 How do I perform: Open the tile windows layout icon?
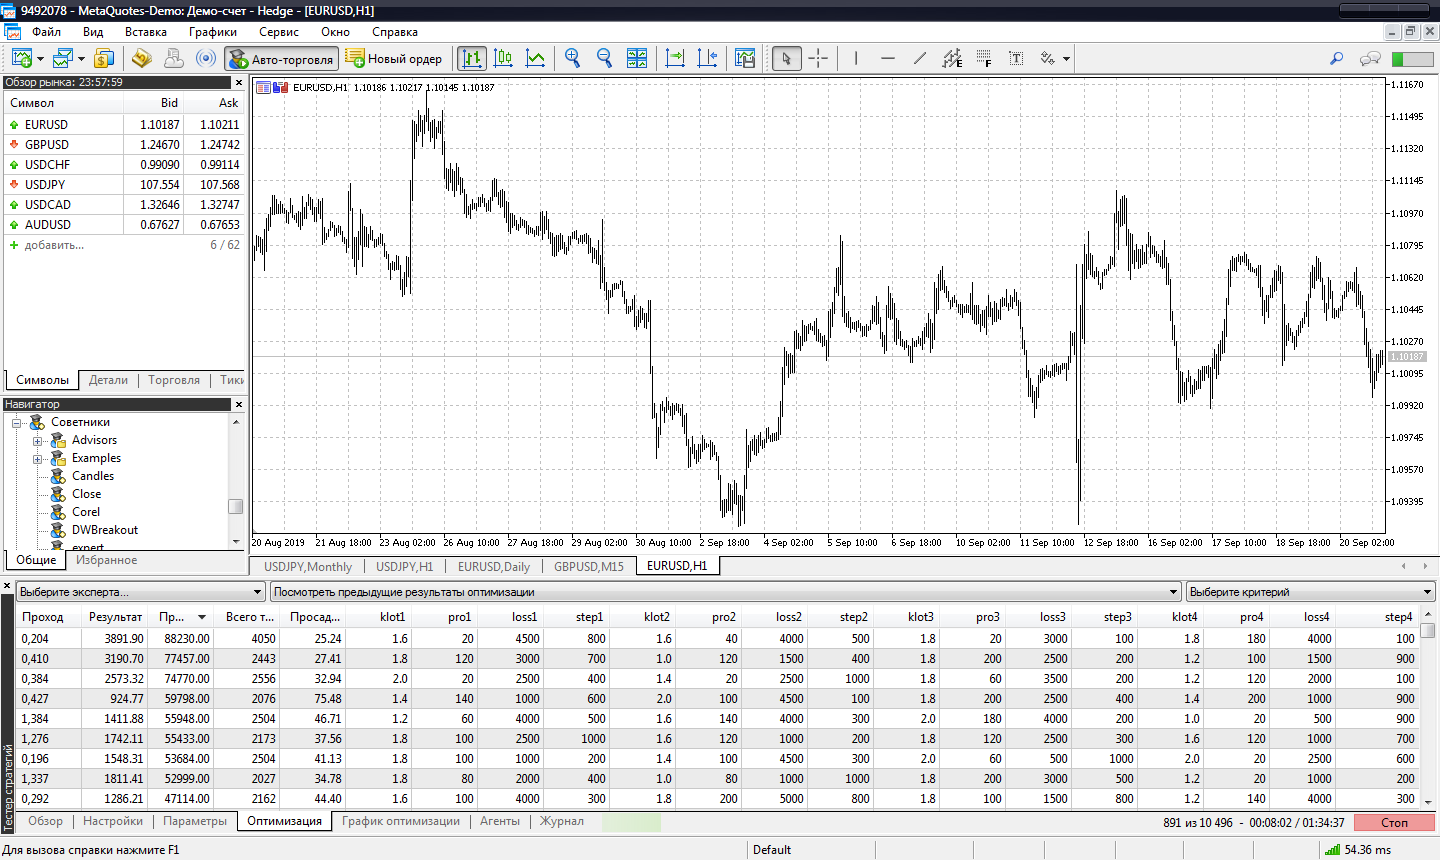coord(637,58)
